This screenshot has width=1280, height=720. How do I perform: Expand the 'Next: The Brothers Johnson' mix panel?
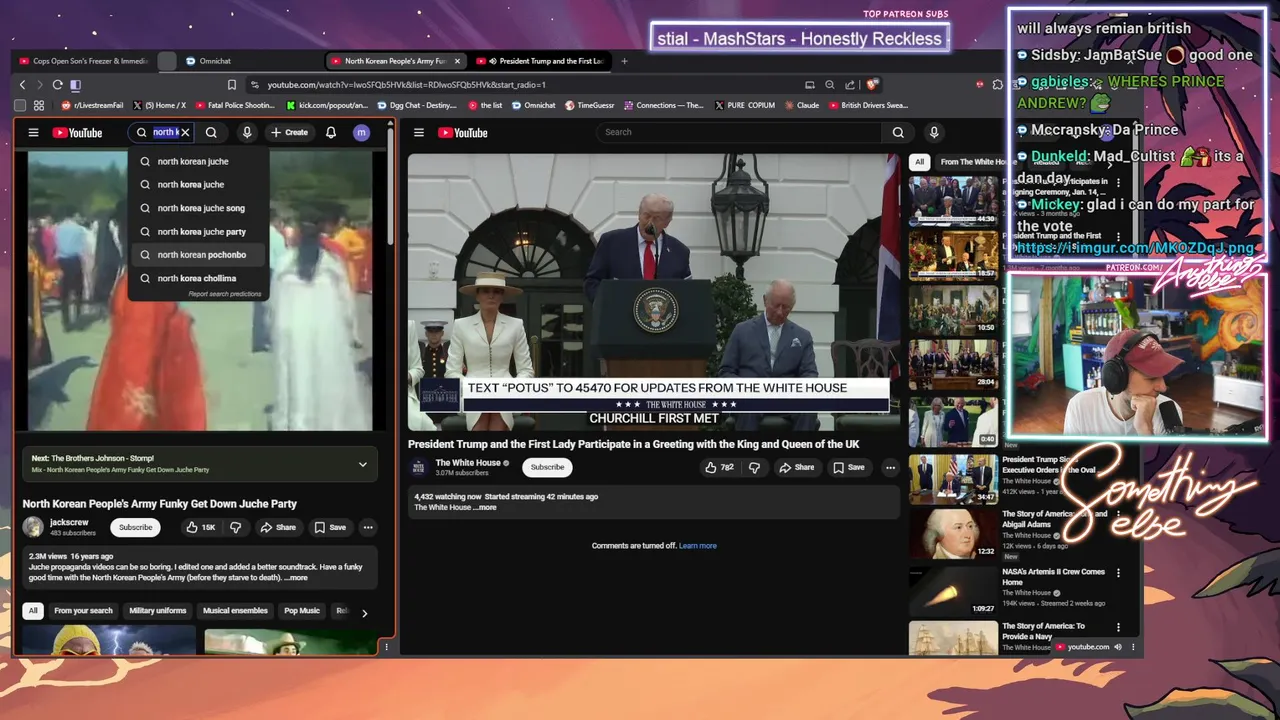tap(363, 464)
